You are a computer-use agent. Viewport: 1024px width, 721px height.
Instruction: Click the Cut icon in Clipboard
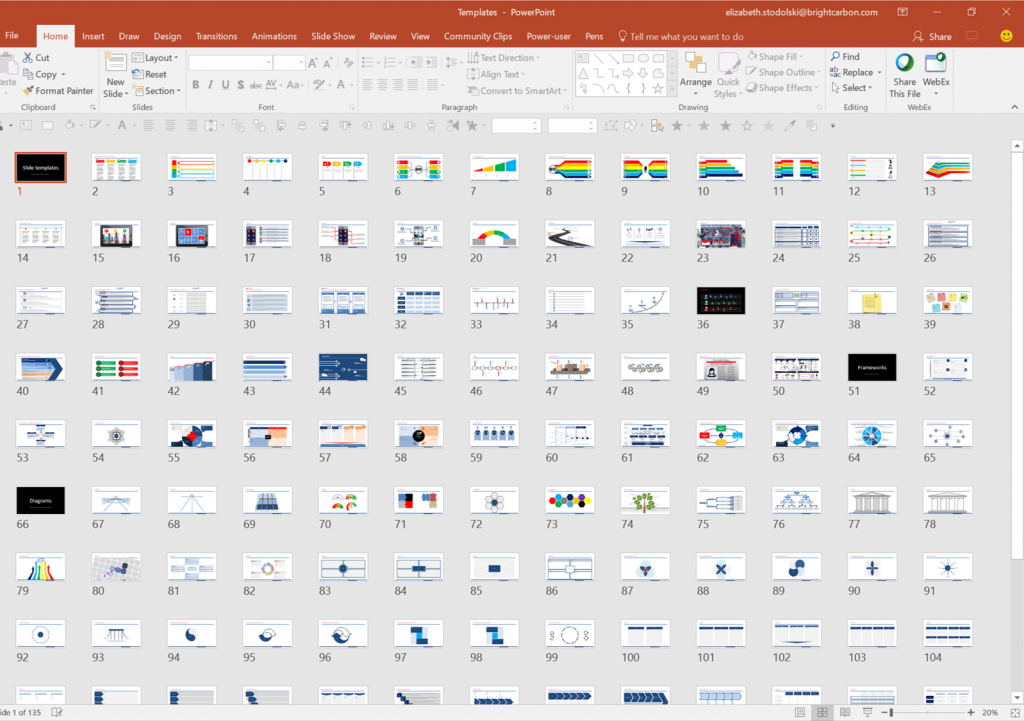pyautogui.click(x=27, y=57)
